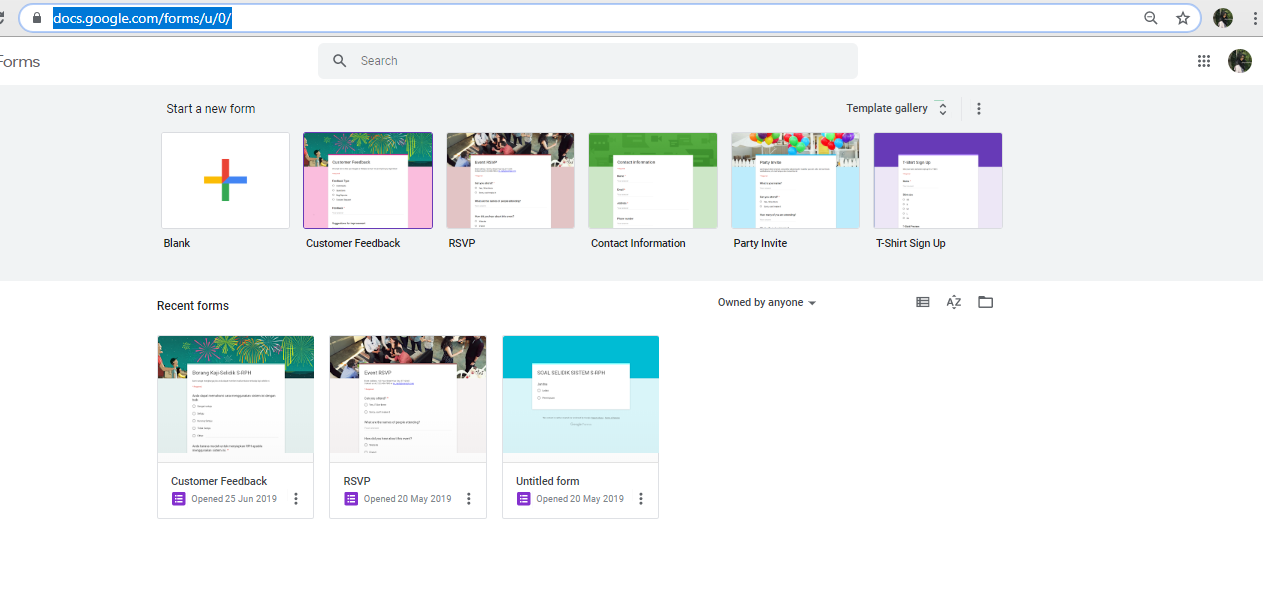The image size is (1263, 592).
Task: Open more options for Untitled form
Action: tap(641, 499)
